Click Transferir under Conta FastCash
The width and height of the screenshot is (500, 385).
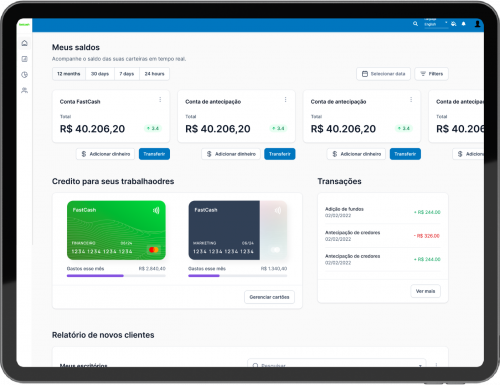point(154,154)
